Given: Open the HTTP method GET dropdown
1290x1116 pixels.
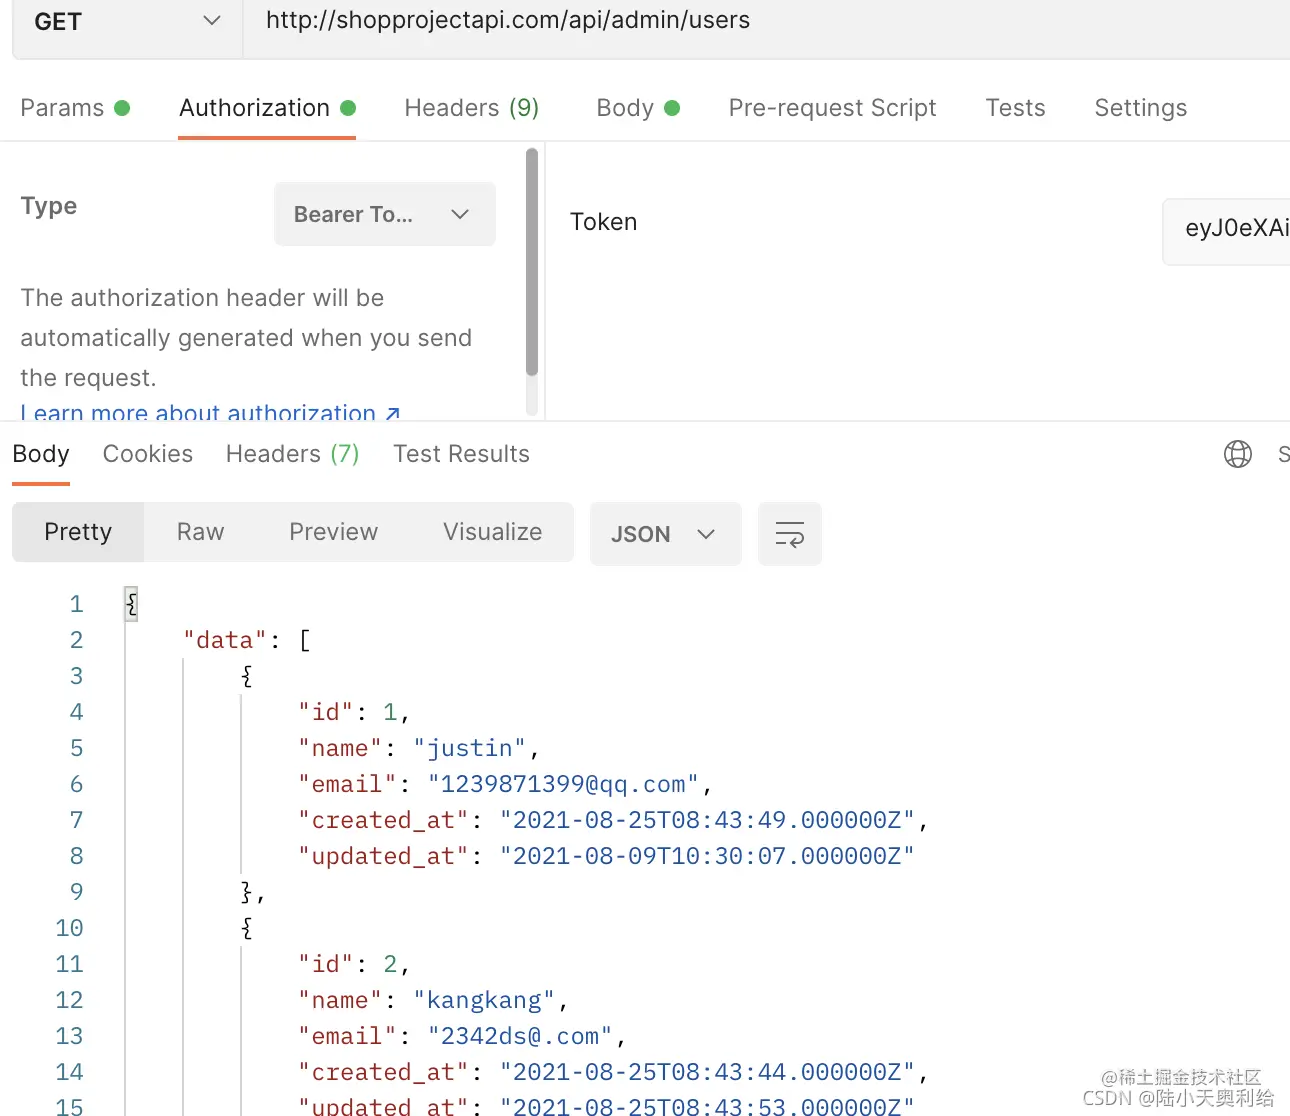Looking at the screenshot, I should click(127, 22).
